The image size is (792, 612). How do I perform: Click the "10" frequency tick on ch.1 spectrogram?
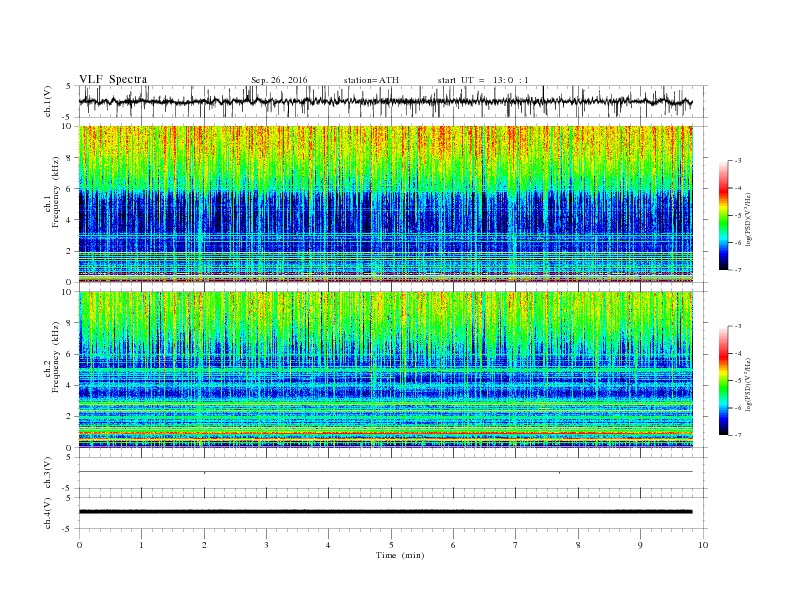point(69,126)
